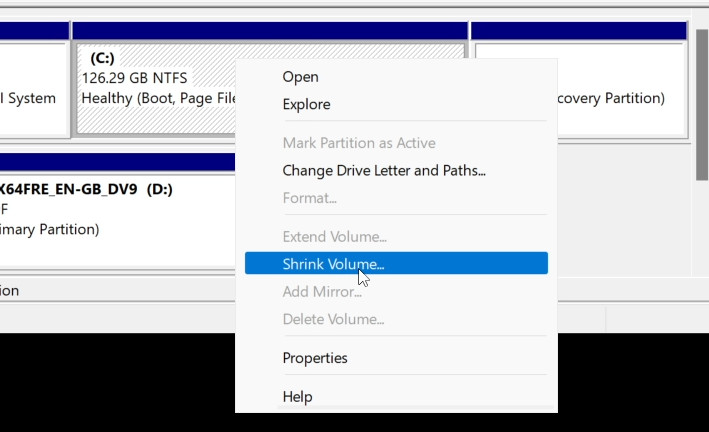Click the greyed-out Delete Volume entry

click(x=333, y=320)
